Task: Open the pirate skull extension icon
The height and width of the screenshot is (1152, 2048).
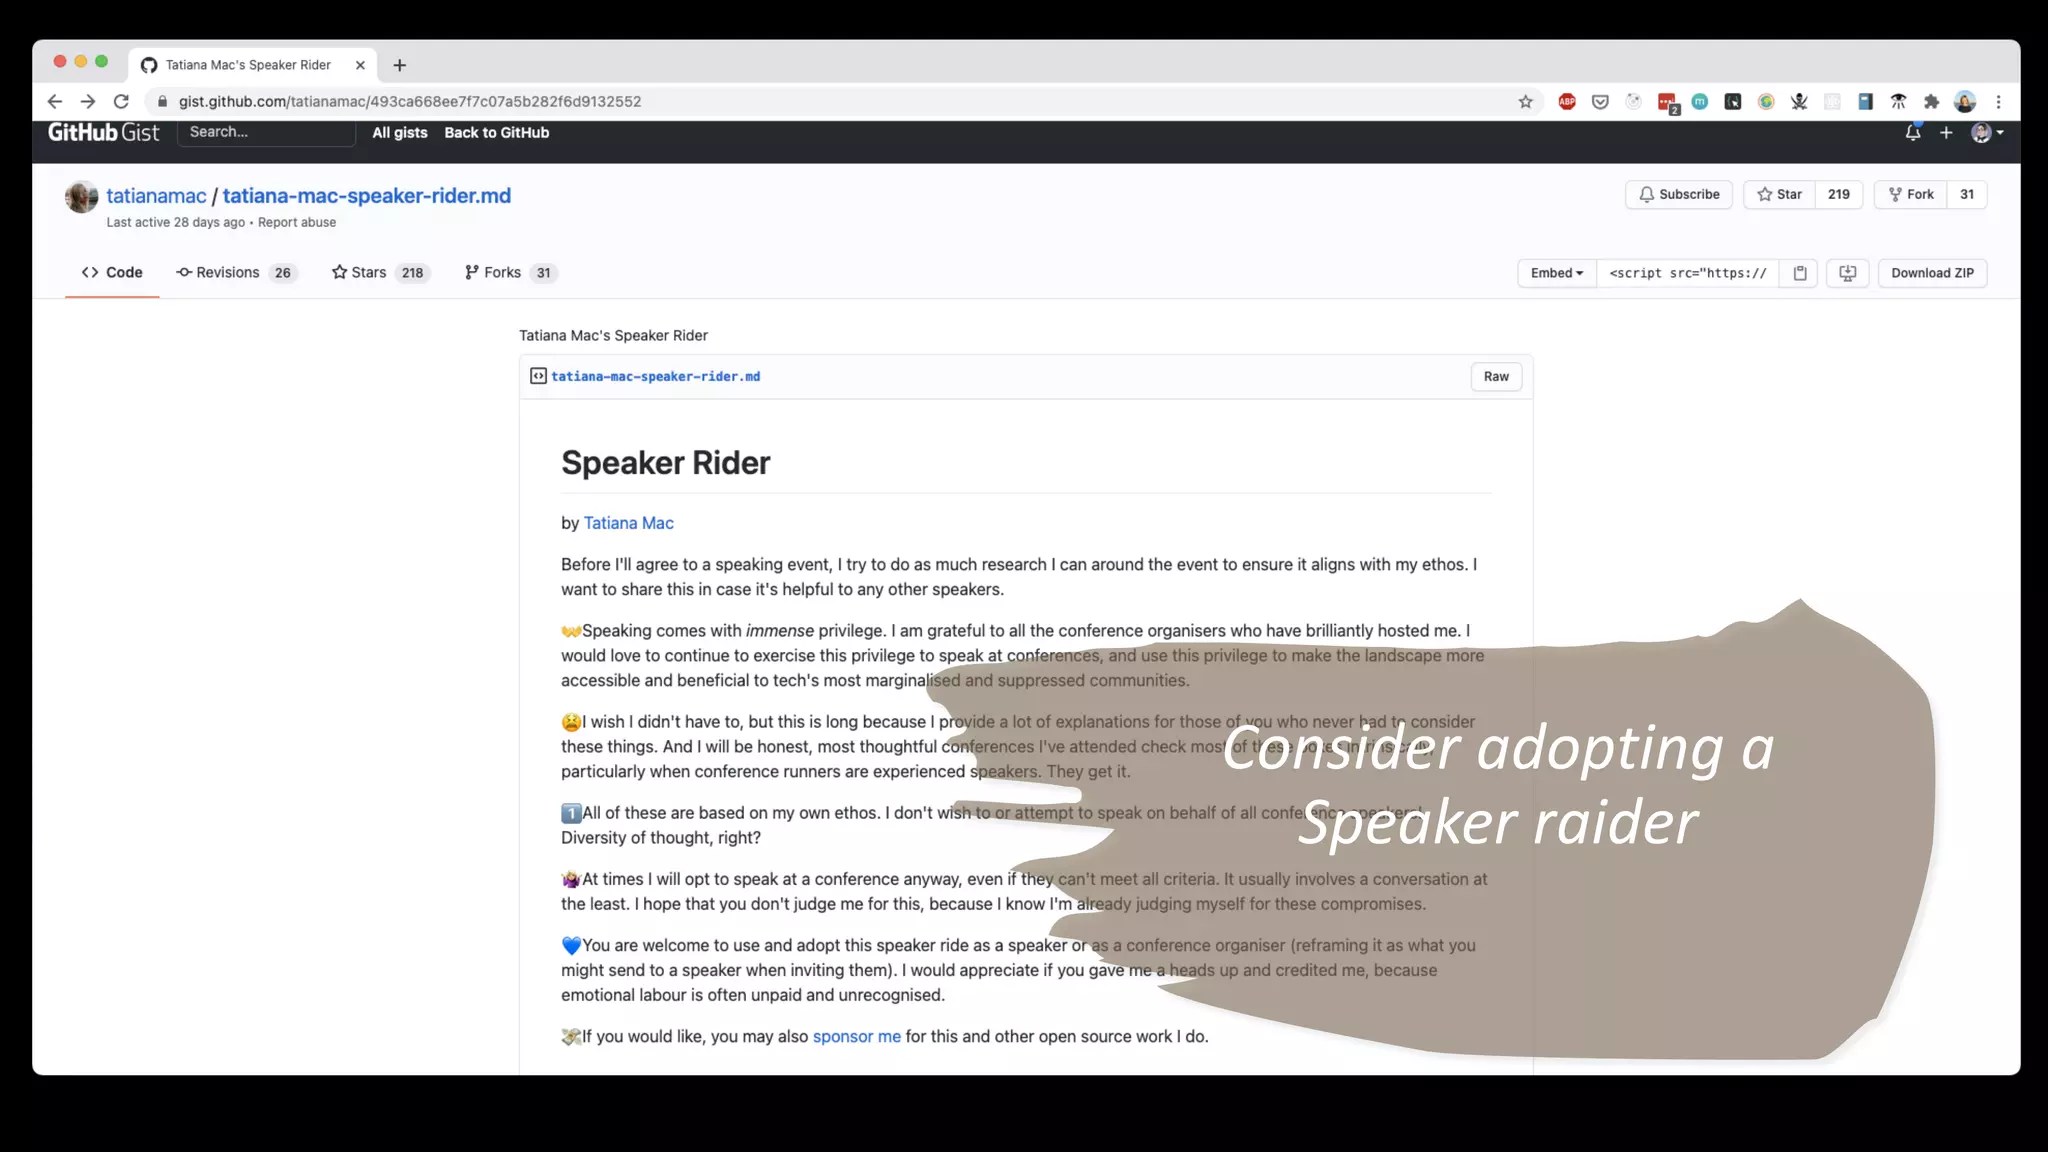Action: point(1799,101)
